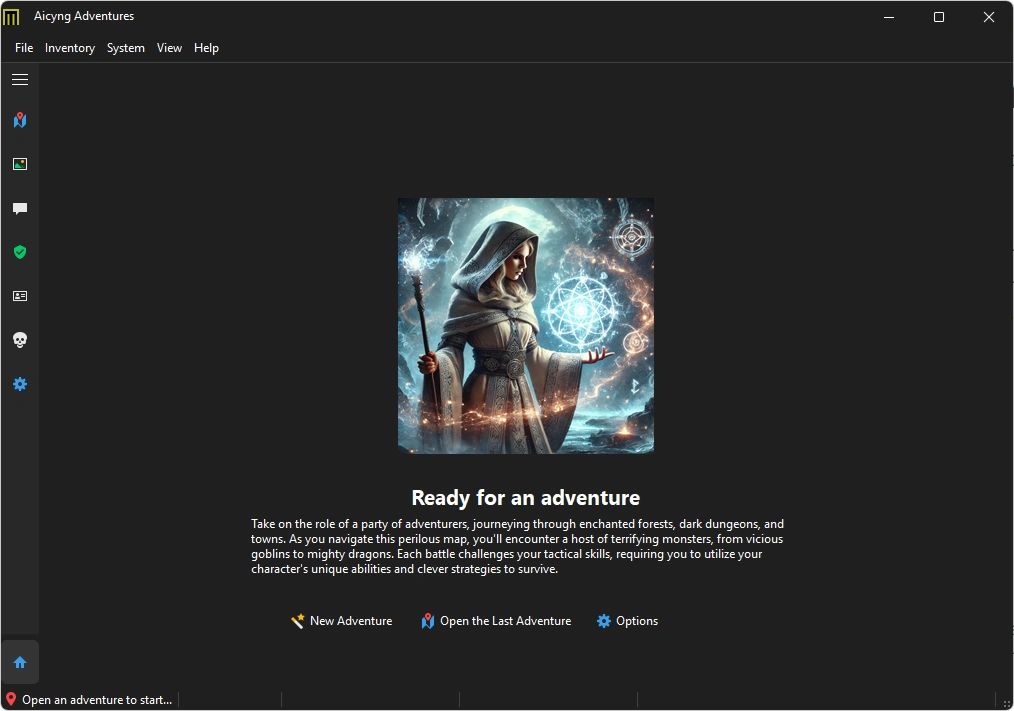
Task: Click Open the Last Adventure
Action: click(496, 621)
